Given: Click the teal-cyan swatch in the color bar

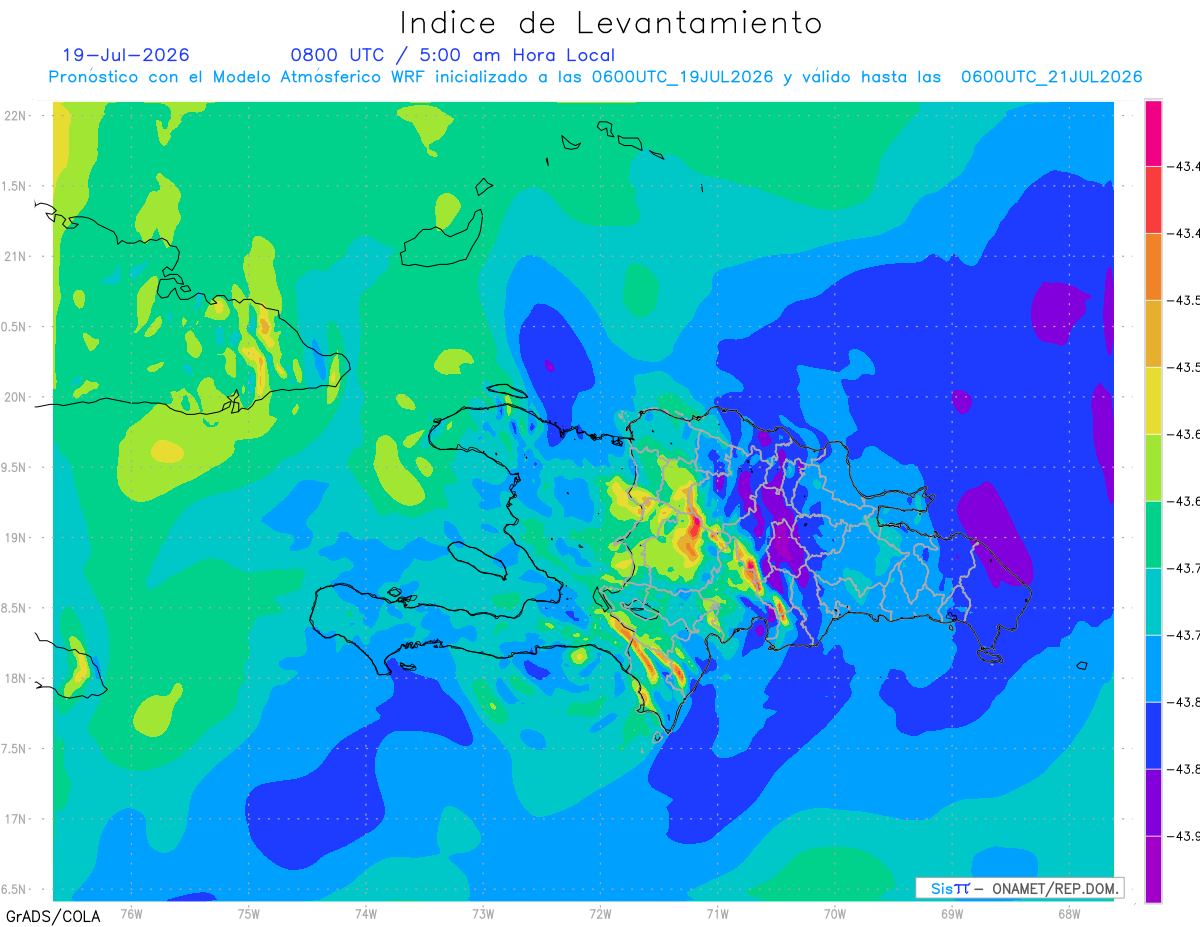Looking at the screenshot, I should (1153, 602).
